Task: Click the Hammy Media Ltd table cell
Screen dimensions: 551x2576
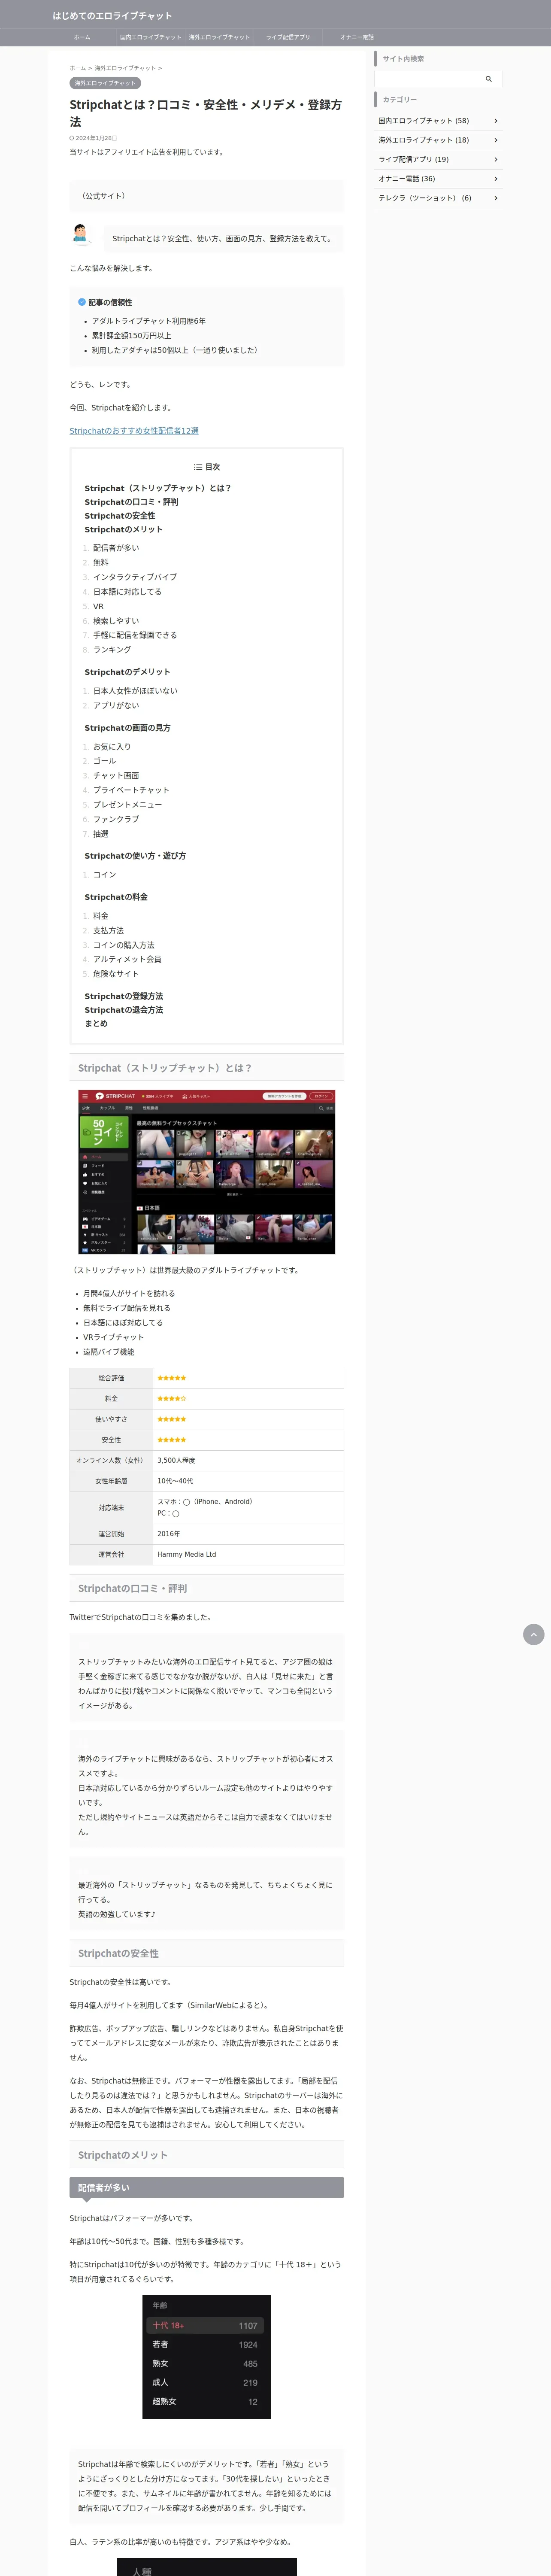Action: [x=248, y=1554]
